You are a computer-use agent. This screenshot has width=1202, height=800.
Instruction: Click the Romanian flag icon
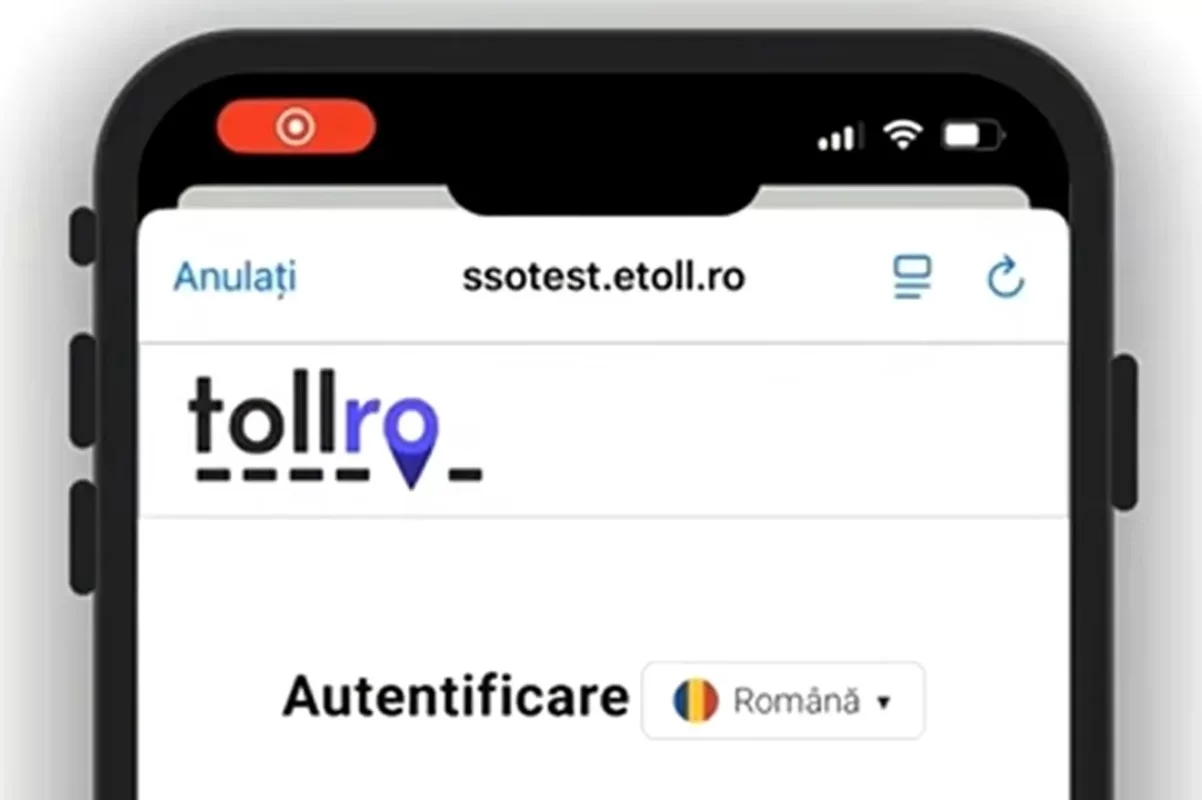point(696,701)
